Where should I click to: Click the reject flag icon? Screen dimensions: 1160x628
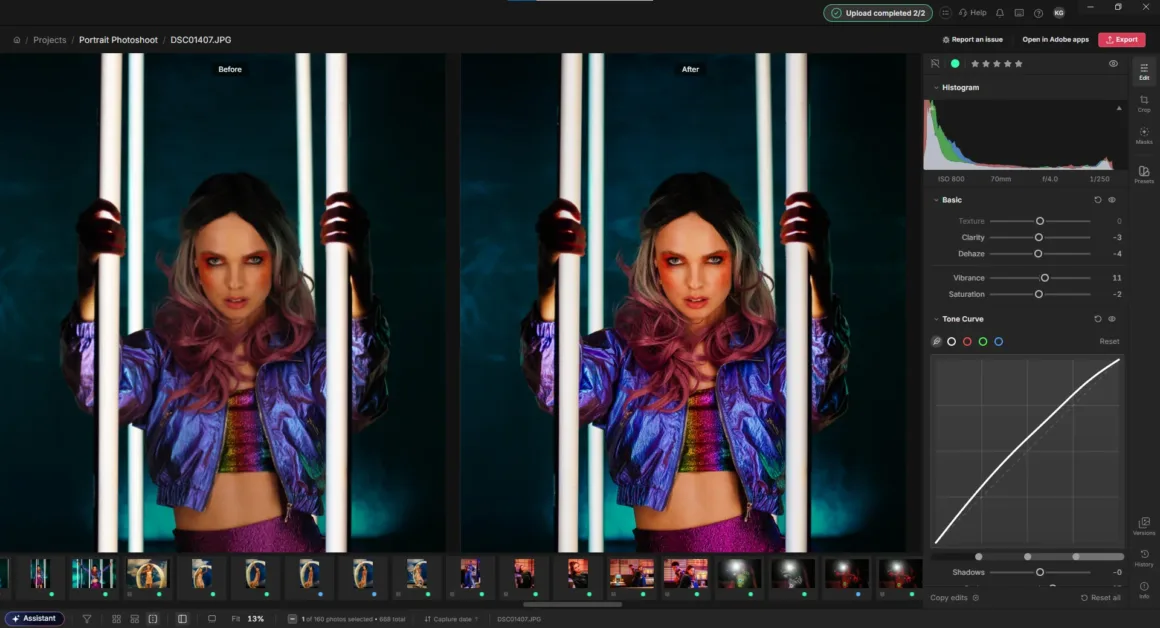(935, 64)
